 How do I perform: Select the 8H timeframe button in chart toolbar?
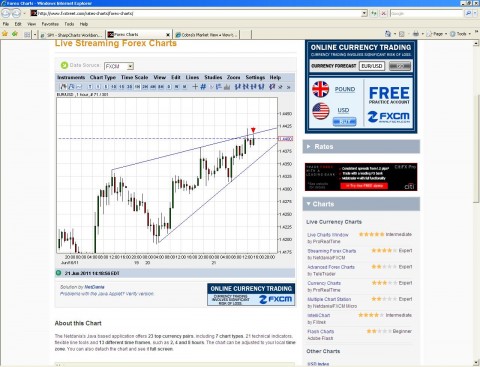161,87
